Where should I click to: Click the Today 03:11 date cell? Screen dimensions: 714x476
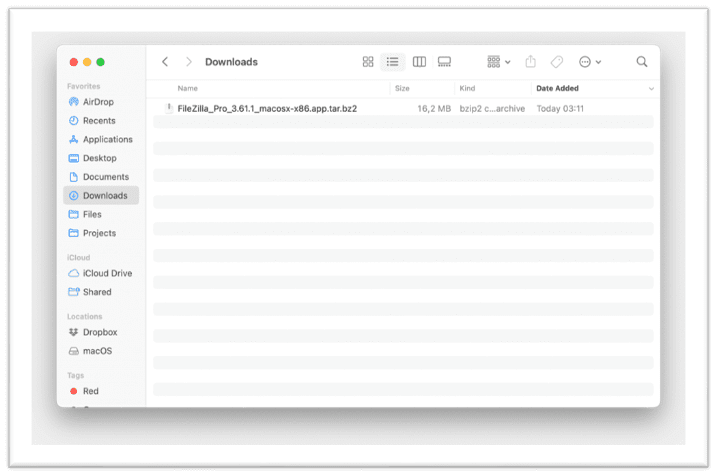560,108
